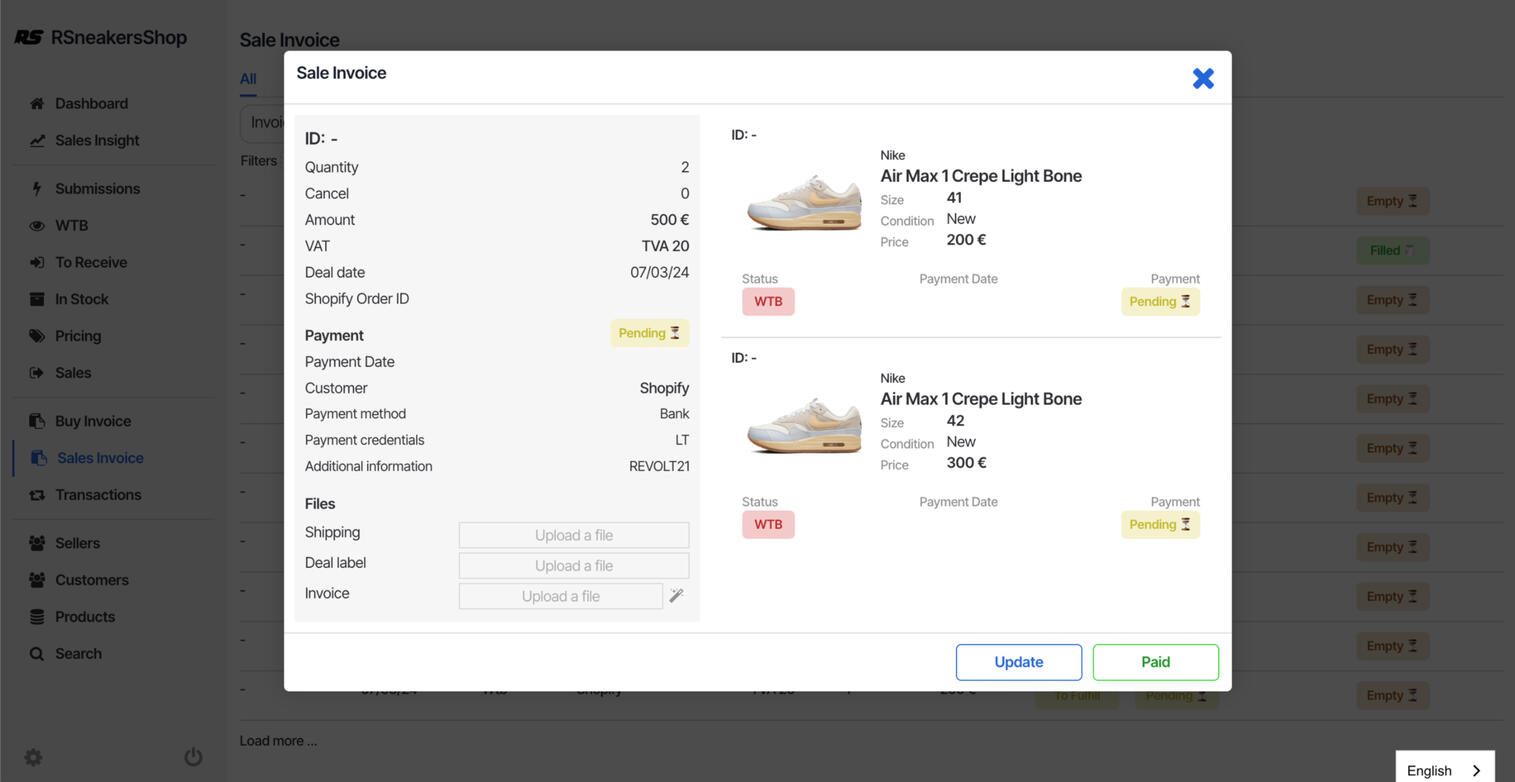Image resolution: width=1515 pixels, height=782 pixels.
Task: Click the Update button
Action: tap(1018, 662)
